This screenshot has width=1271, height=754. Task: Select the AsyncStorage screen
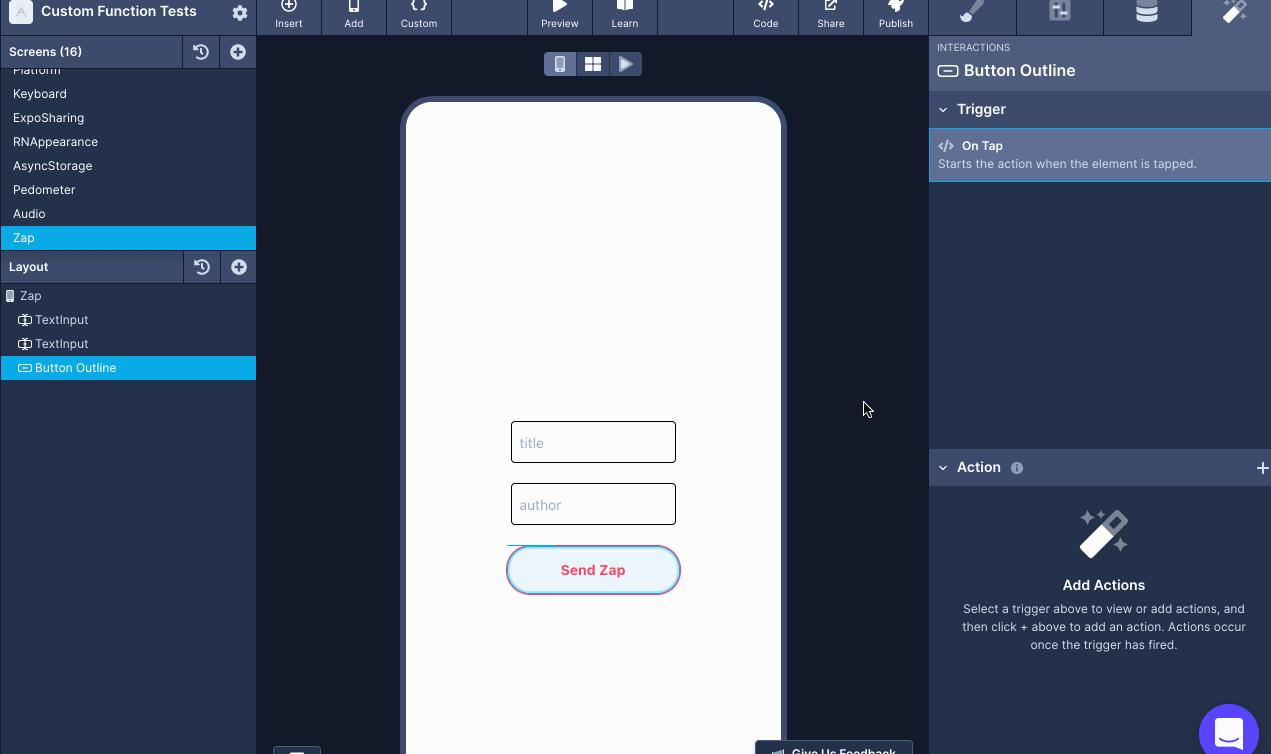click(x=128, y=166)
